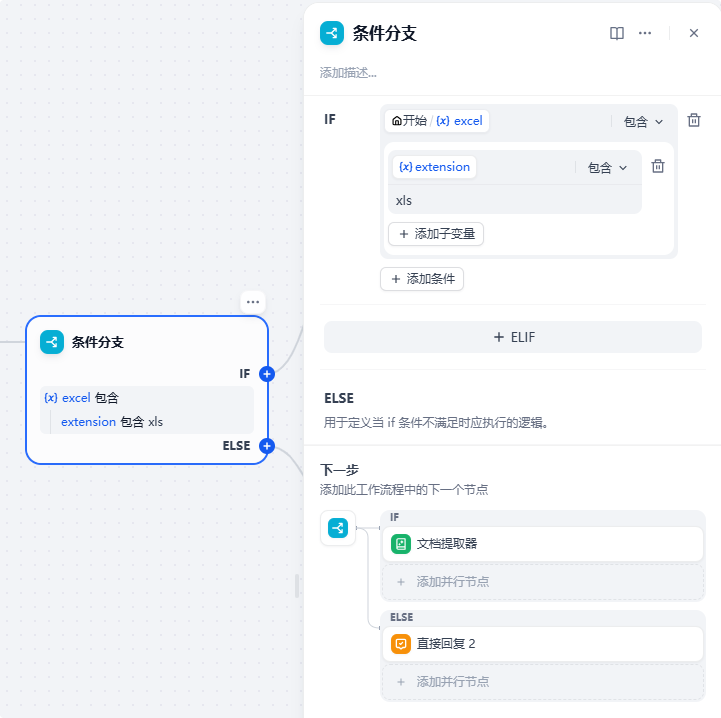
Task: Close the 条件分支 settings panel
Action: [x=694, y=33]
